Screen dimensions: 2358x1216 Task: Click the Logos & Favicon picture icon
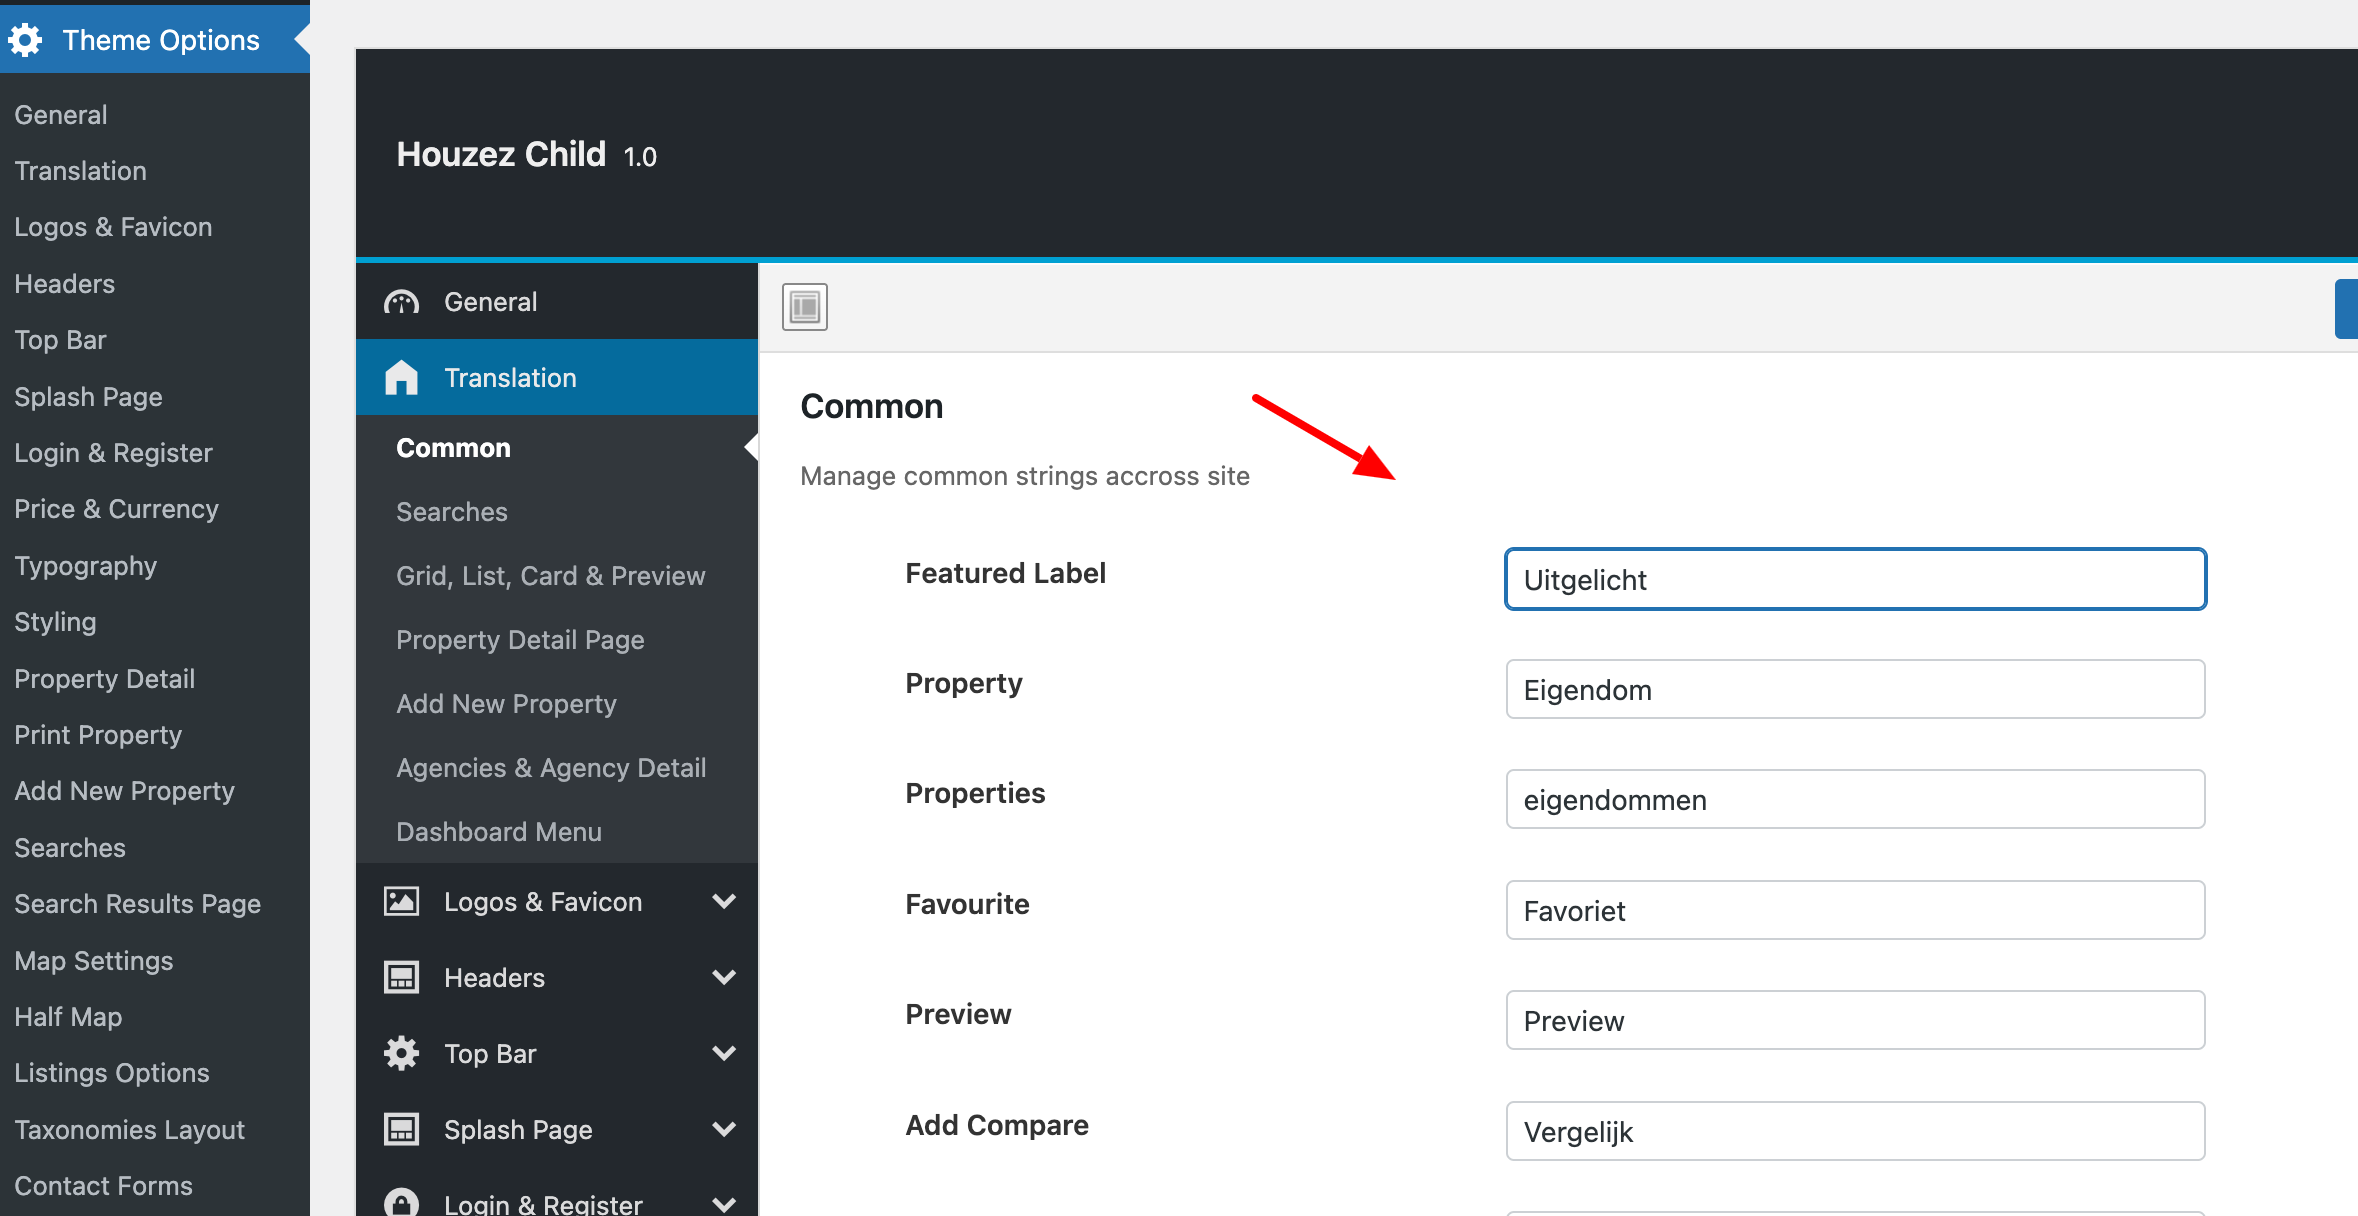tap(401, 902)
